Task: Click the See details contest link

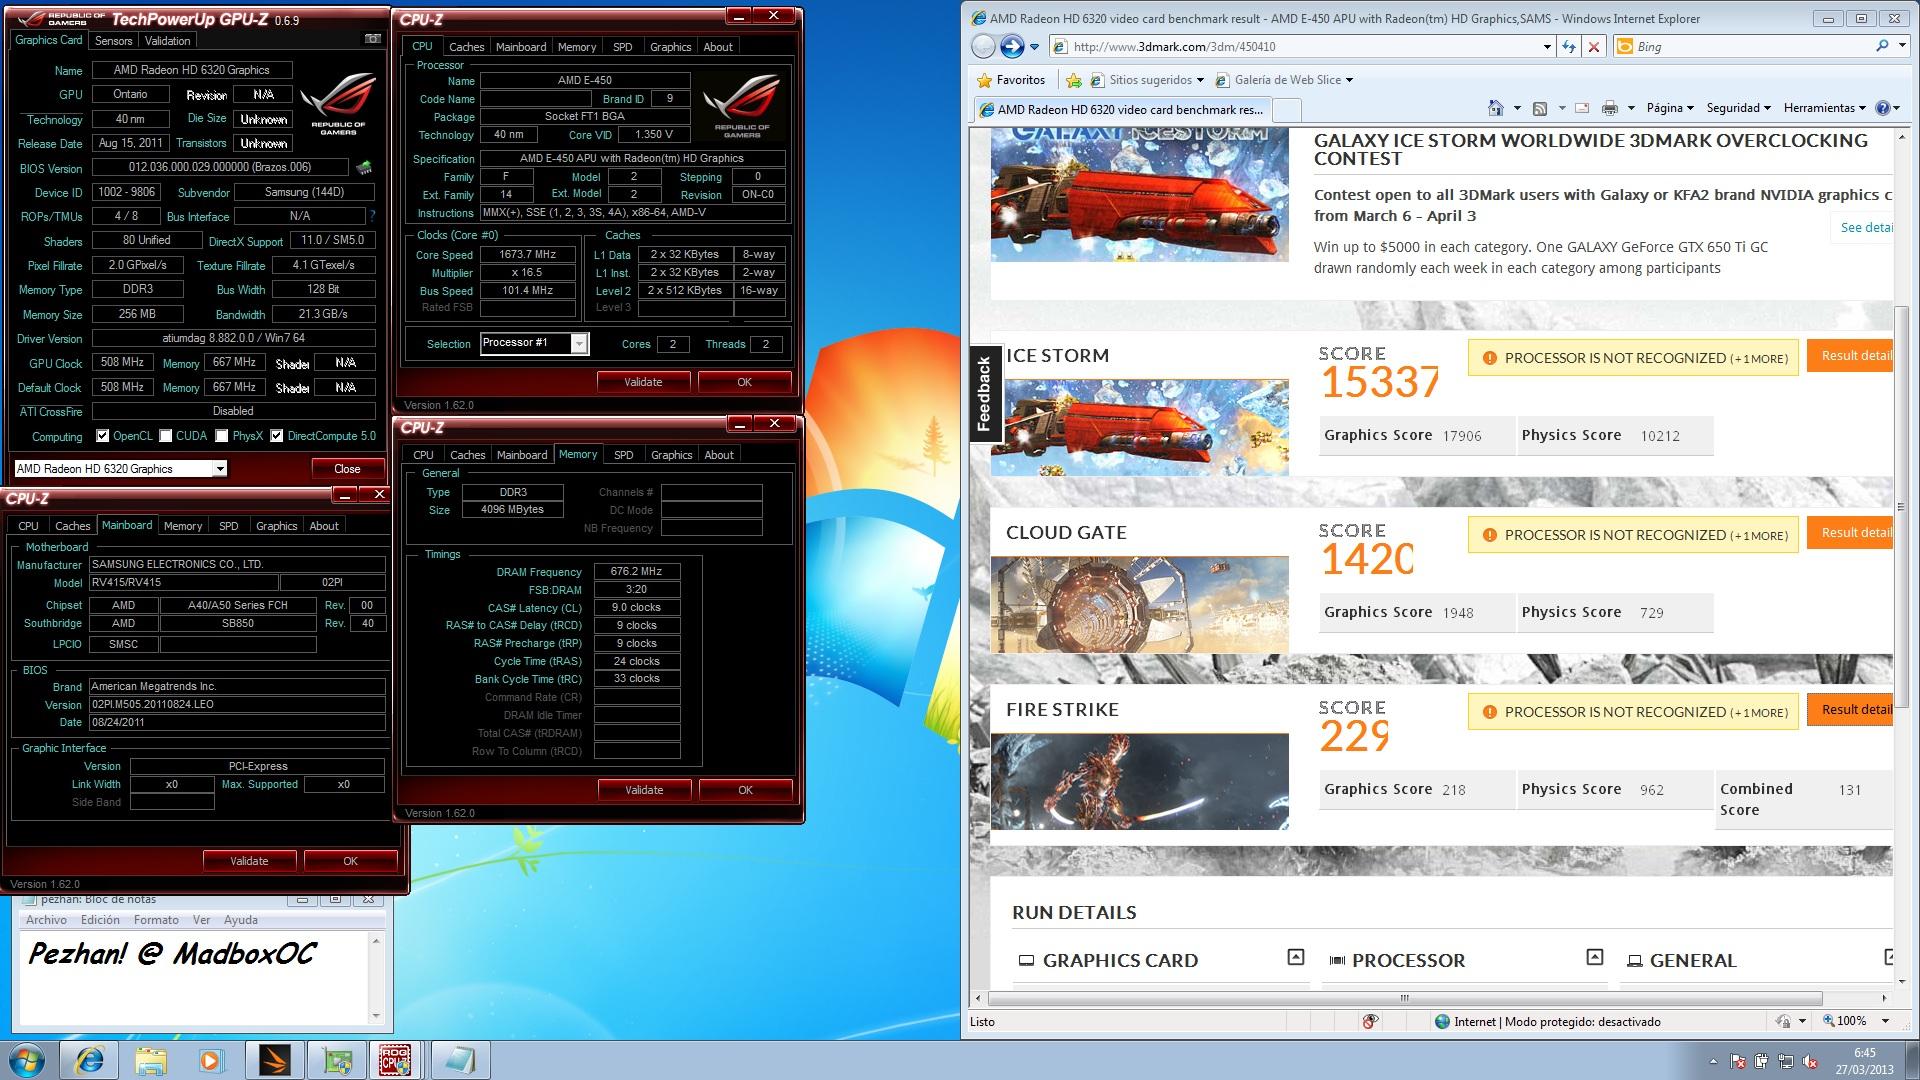Action: 1866,227
